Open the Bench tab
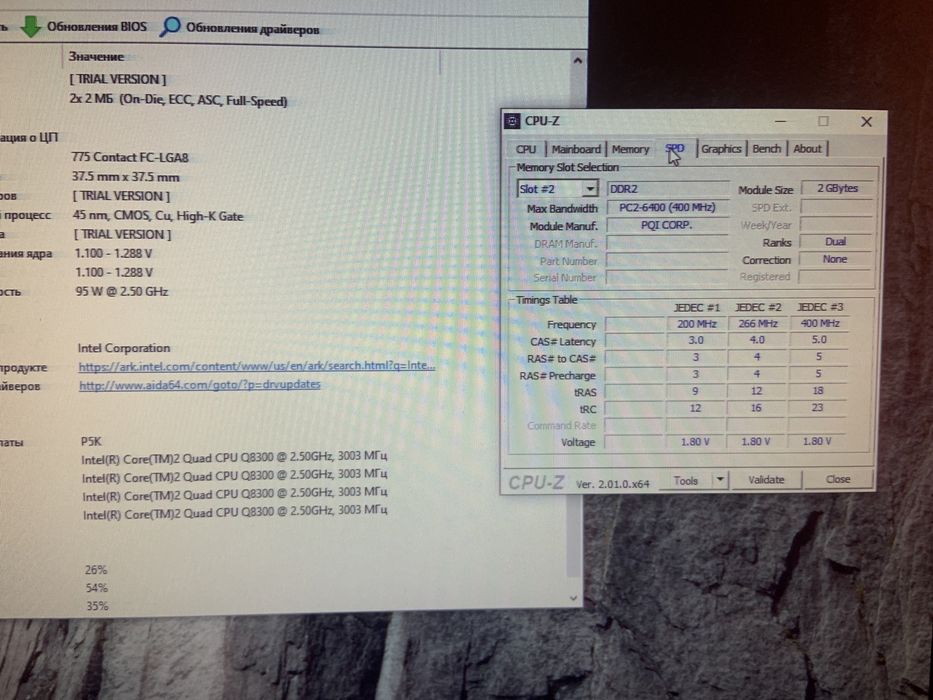This screenshot has width=933, height=700. pos(766,148)
